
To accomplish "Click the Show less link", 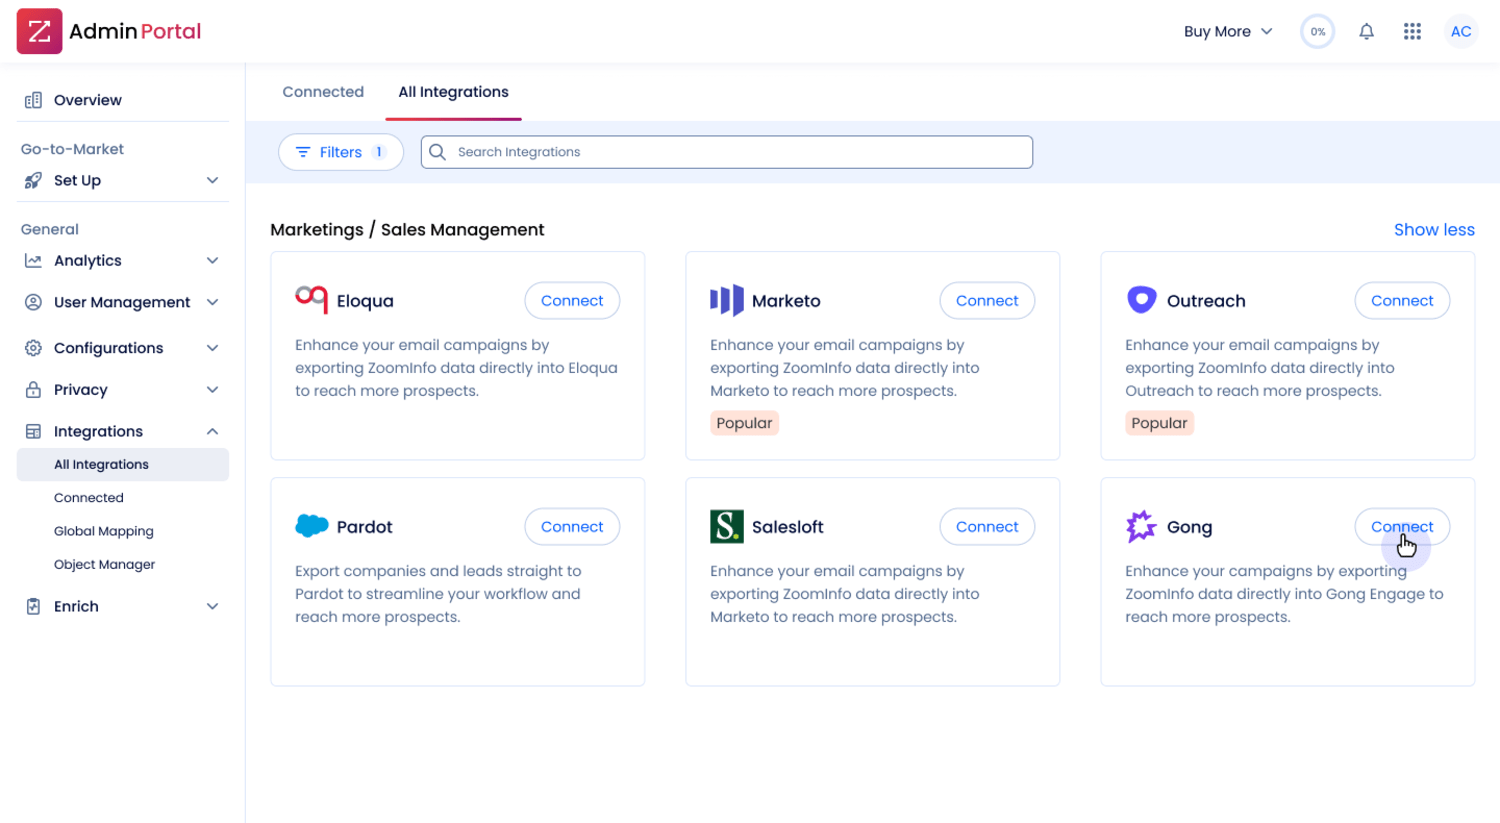I will 1433,230.
